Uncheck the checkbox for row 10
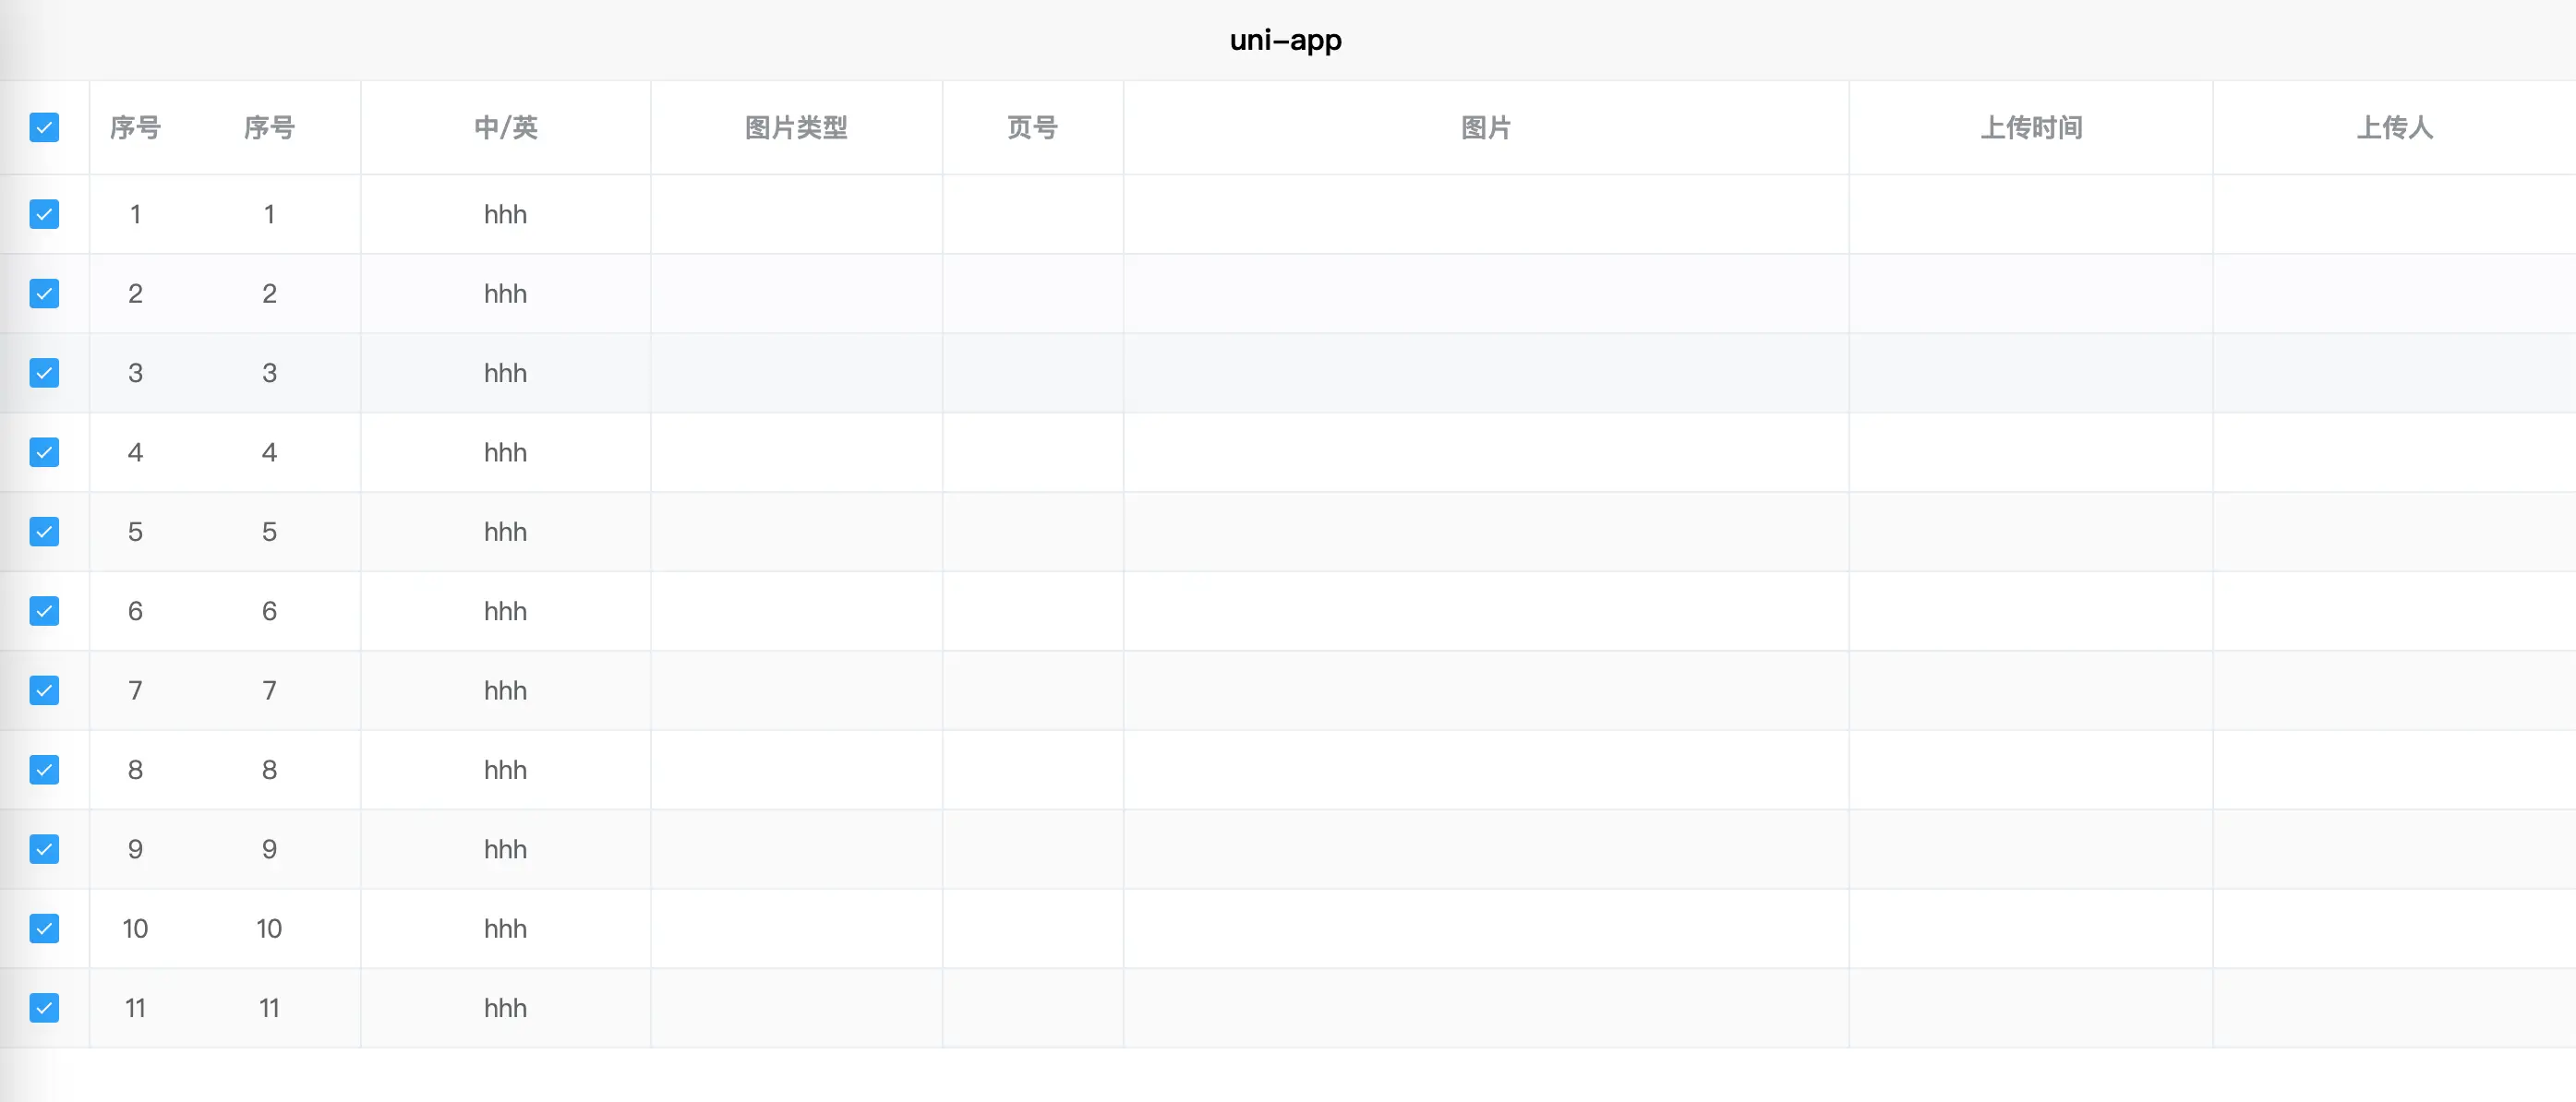 pyautogui.click(x=44, y=928)
